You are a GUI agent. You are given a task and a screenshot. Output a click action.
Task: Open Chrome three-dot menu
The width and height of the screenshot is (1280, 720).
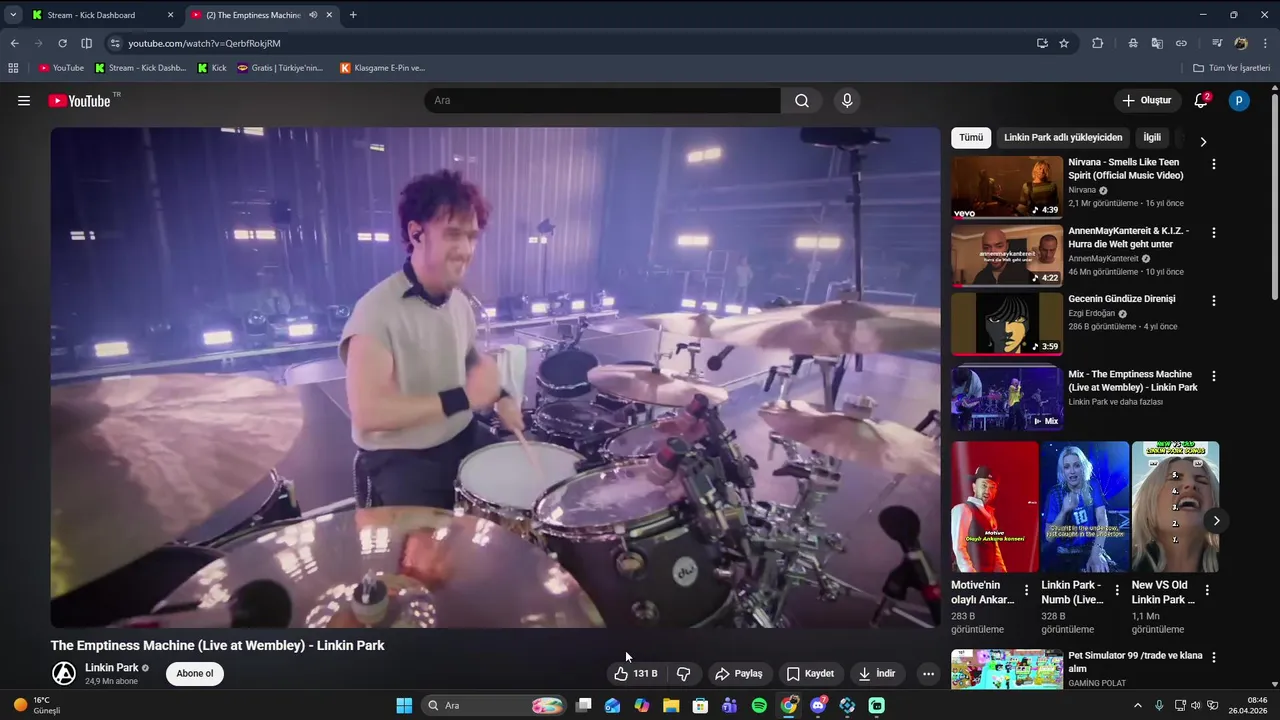pyautogui.click(x=1265, y=43)
